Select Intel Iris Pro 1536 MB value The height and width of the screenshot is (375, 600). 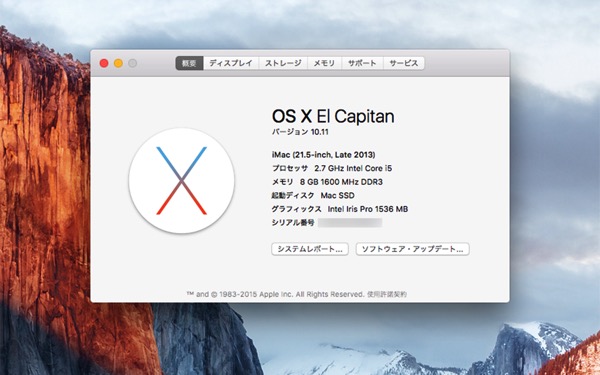[368, 209]
